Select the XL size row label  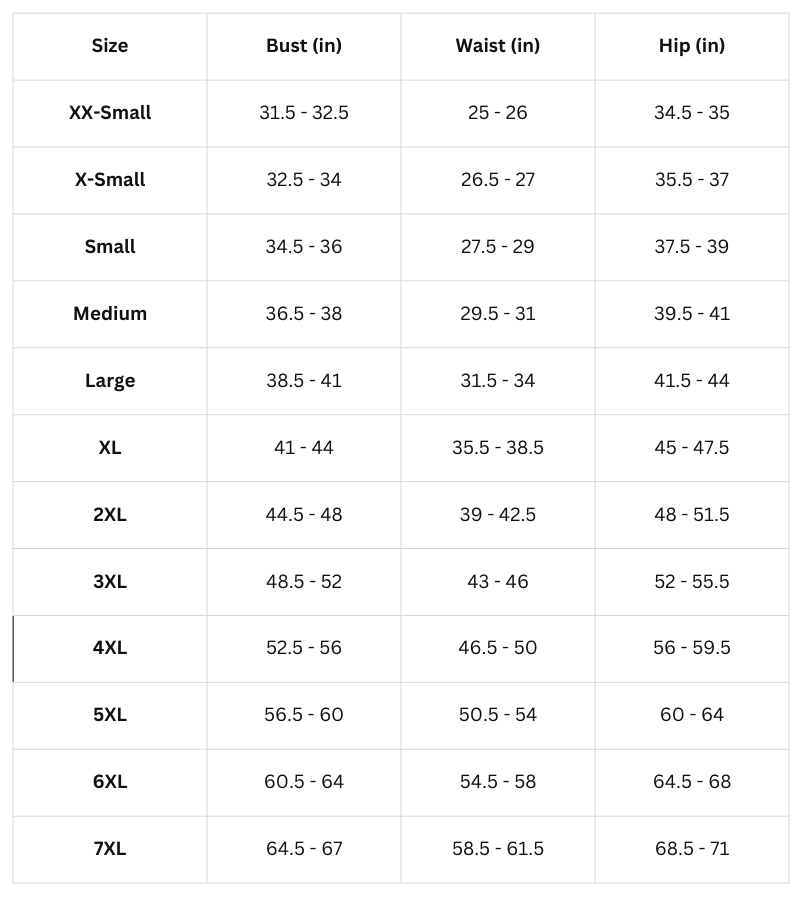click(110, 447)
